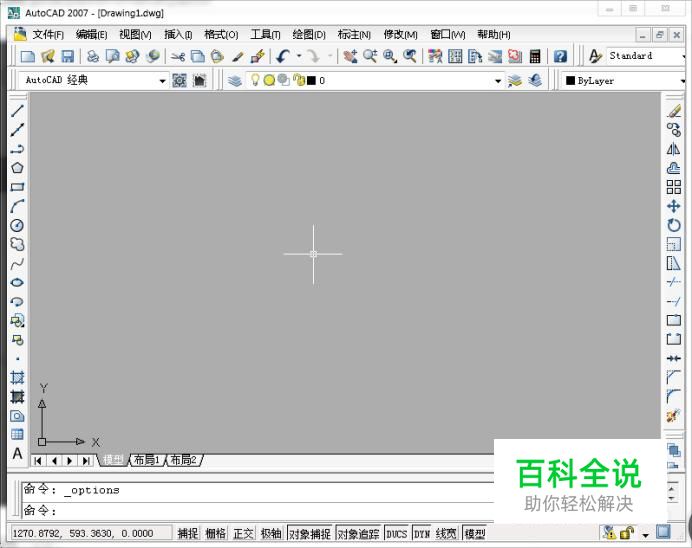Toggle 正交 ortho mode
692x548 pixels.
(243, 533)
